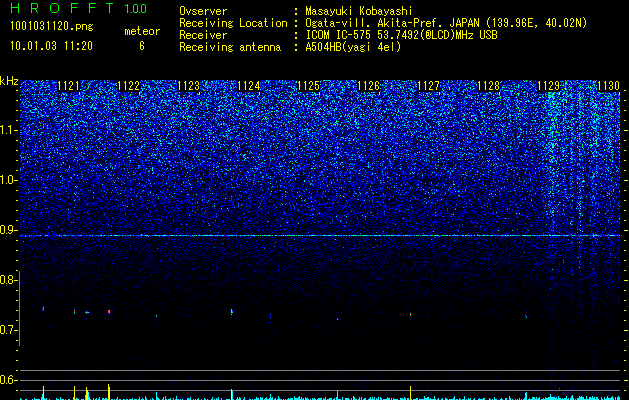
Task: Click the 1125 time marker
Action: 308,86
